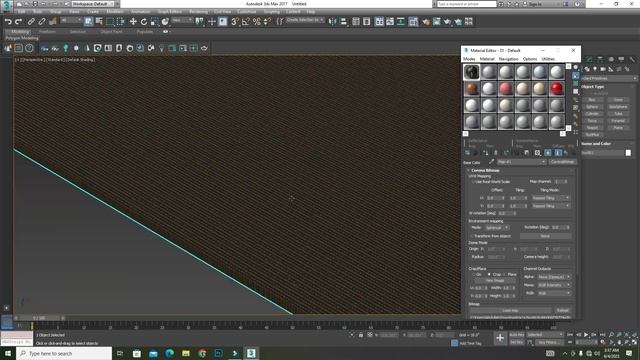Enable Transform from object checkbox
640x360 pixels.
click(473, 236)
